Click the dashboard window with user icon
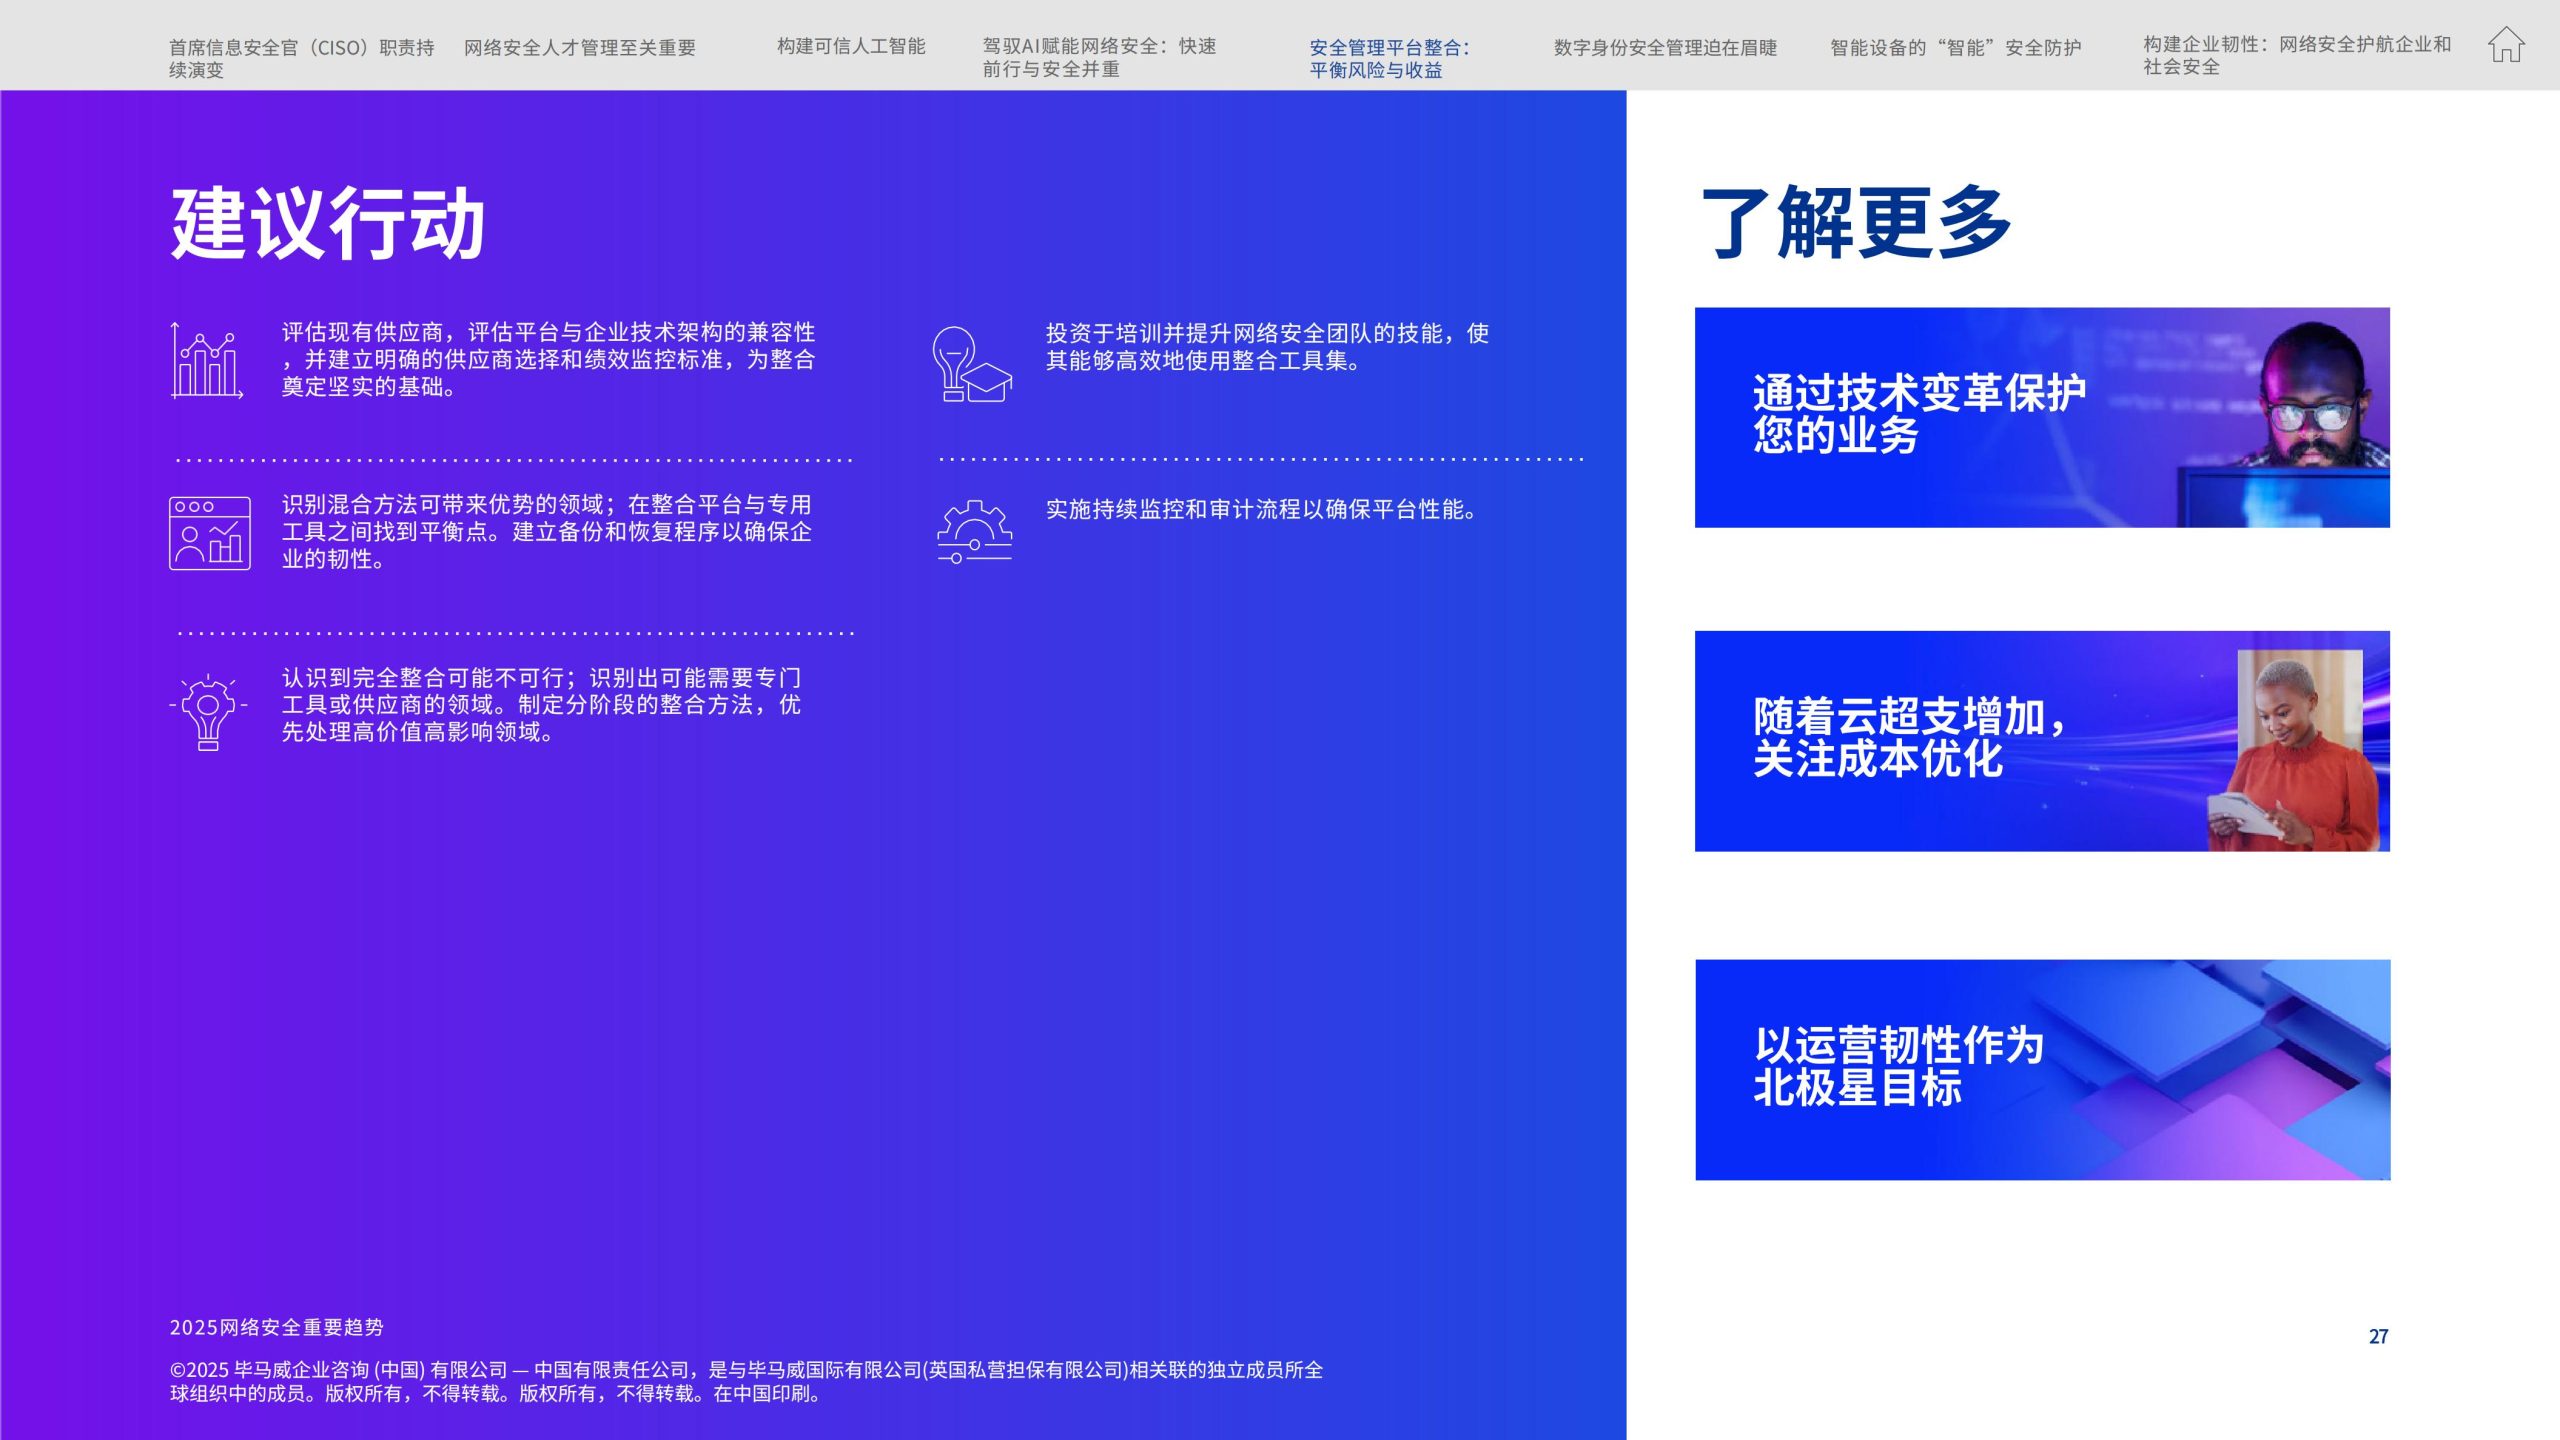This screenshot has width=2560, height=1440. 209,533
